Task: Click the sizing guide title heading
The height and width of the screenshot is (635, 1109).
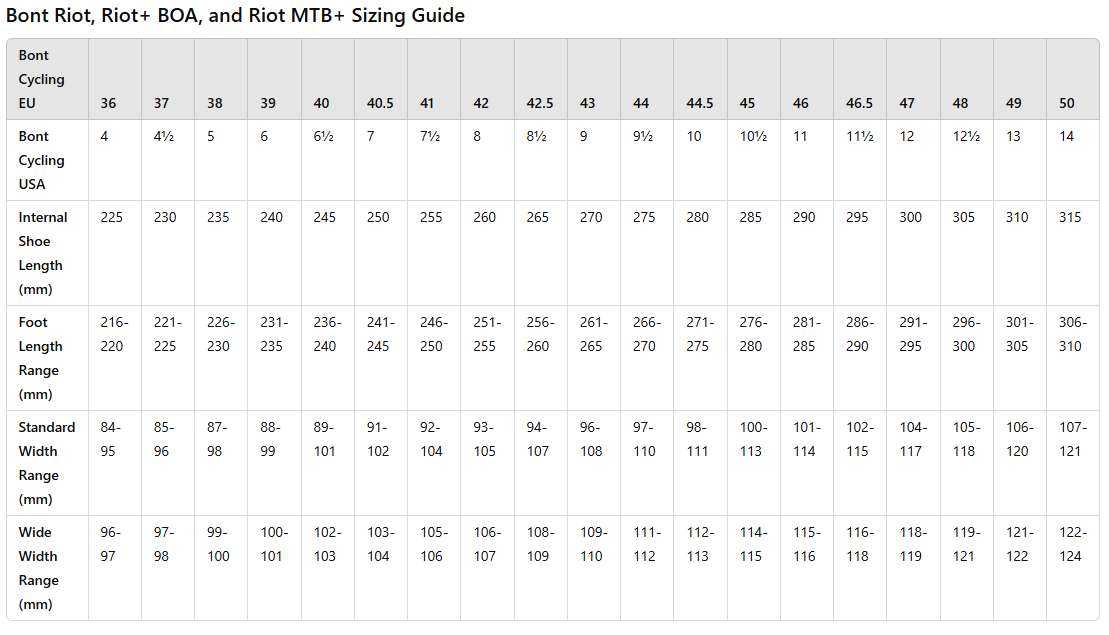Action: [235, 16]
